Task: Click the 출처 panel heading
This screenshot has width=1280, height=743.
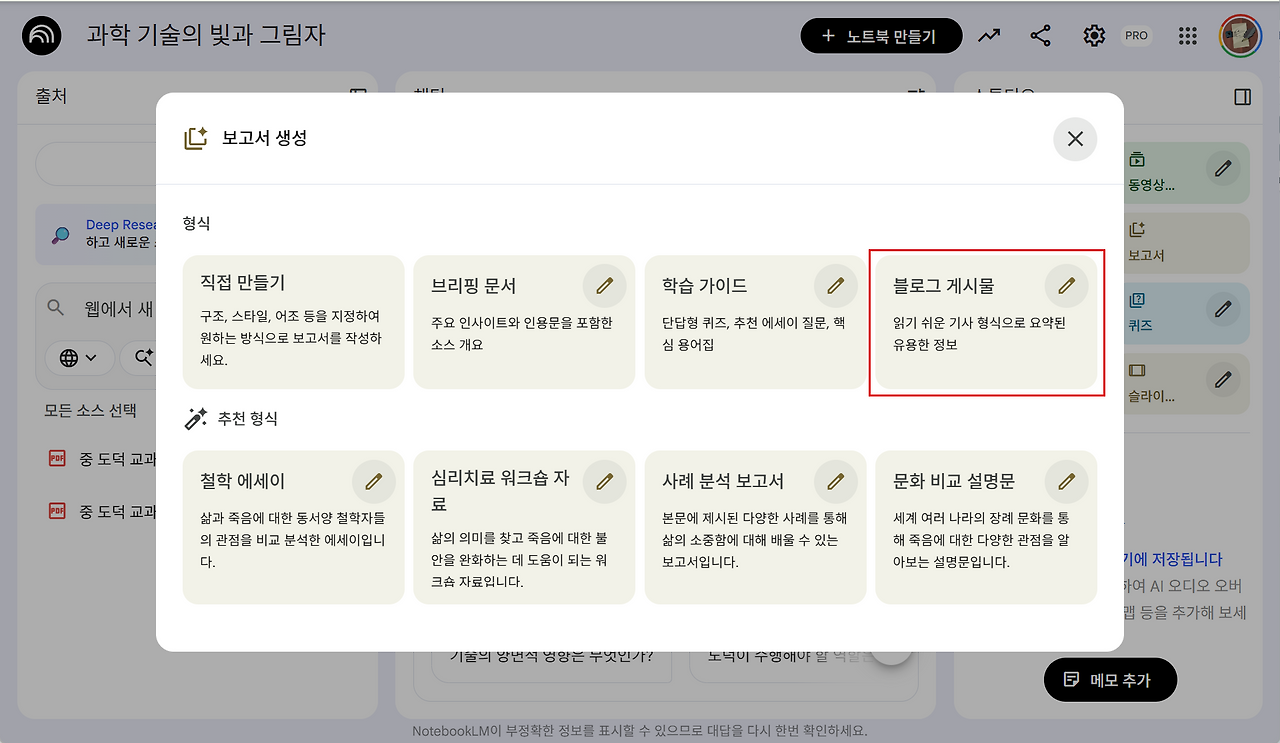Action: tap(51, 97)
